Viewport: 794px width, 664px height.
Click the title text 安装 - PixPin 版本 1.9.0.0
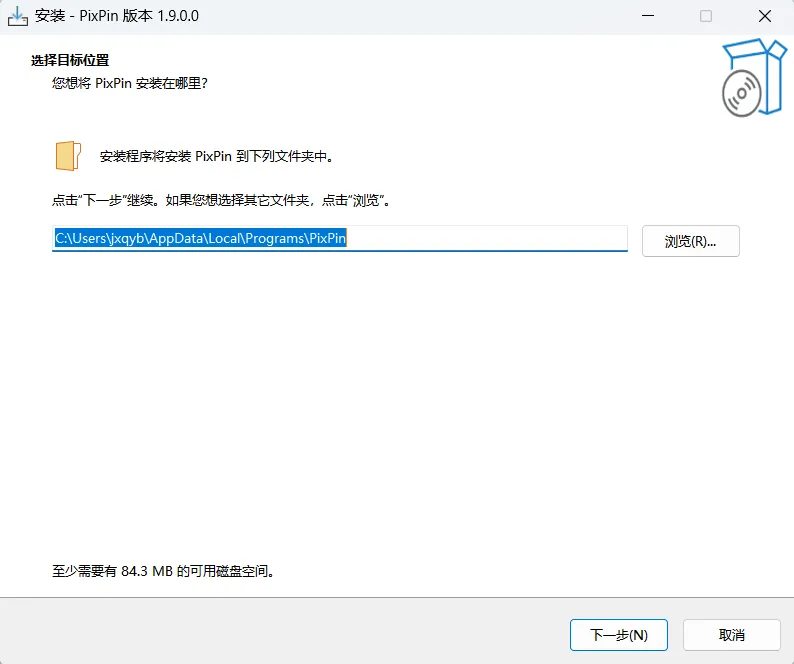point(116,16)
